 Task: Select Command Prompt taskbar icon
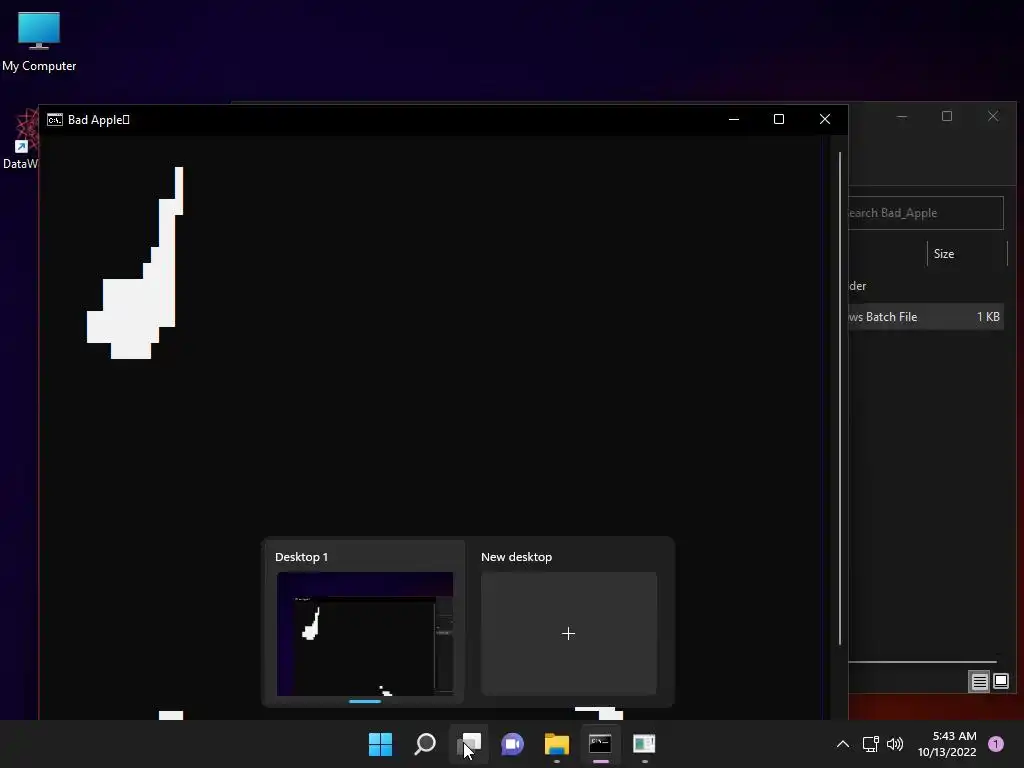(x=600, y=744)
